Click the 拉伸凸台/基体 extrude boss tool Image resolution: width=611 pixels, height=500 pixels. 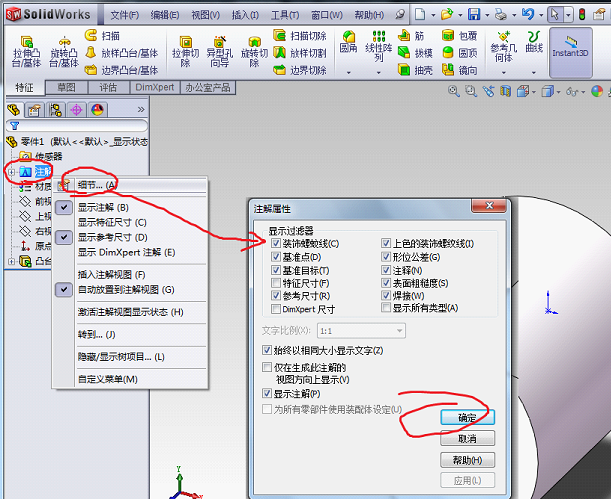(x=26, y=52)
